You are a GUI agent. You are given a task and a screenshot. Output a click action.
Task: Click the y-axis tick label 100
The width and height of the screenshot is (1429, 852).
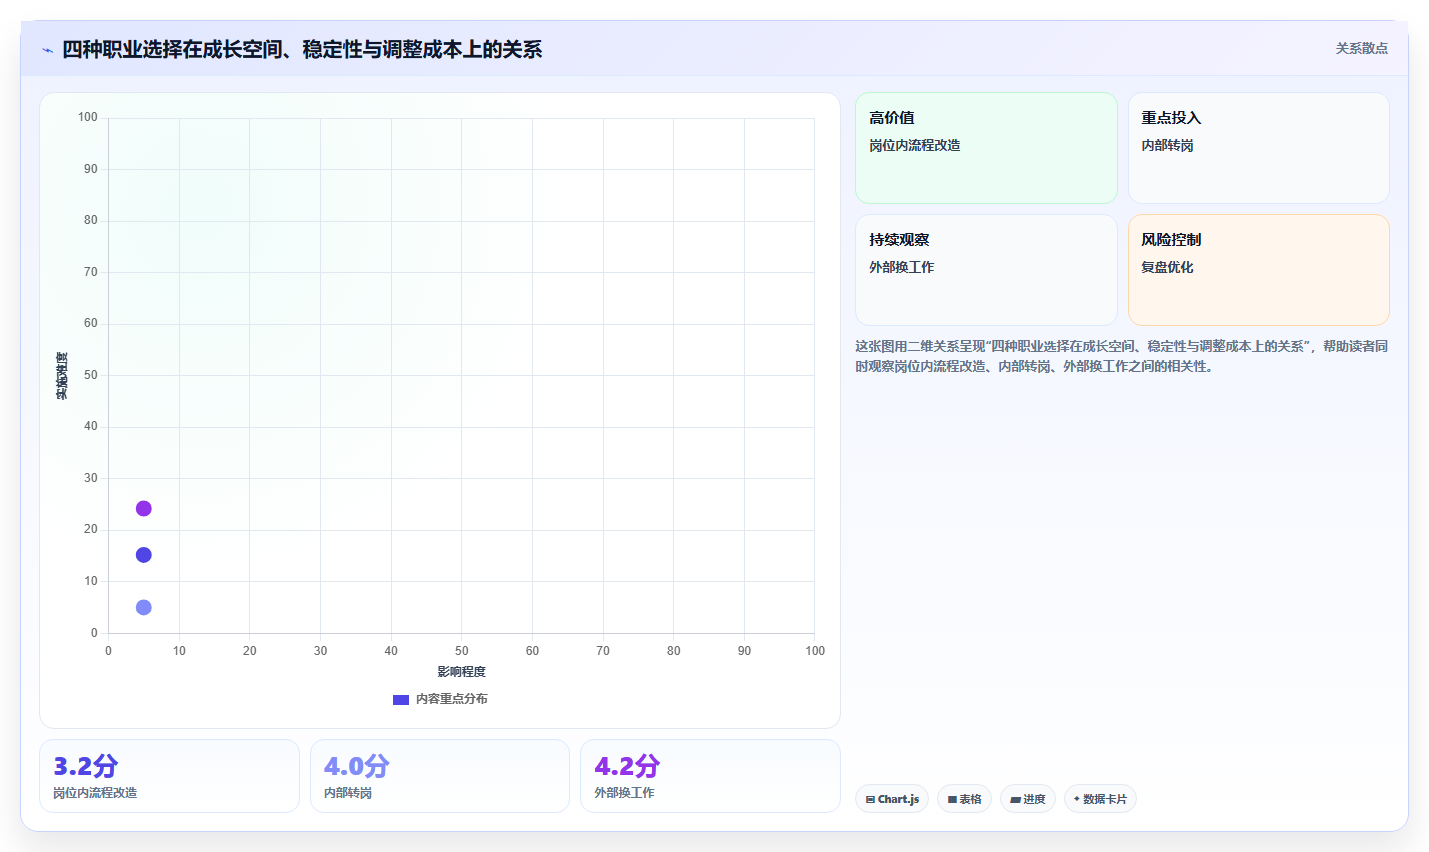[88, 117]
